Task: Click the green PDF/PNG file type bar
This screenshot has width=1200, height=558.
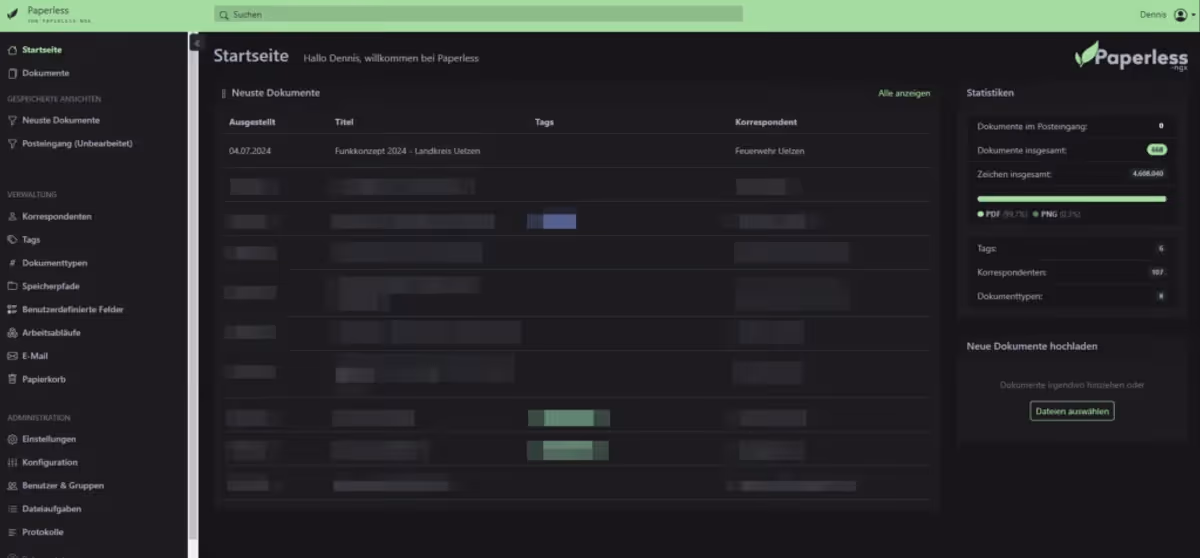Action: click(1071, 199)
